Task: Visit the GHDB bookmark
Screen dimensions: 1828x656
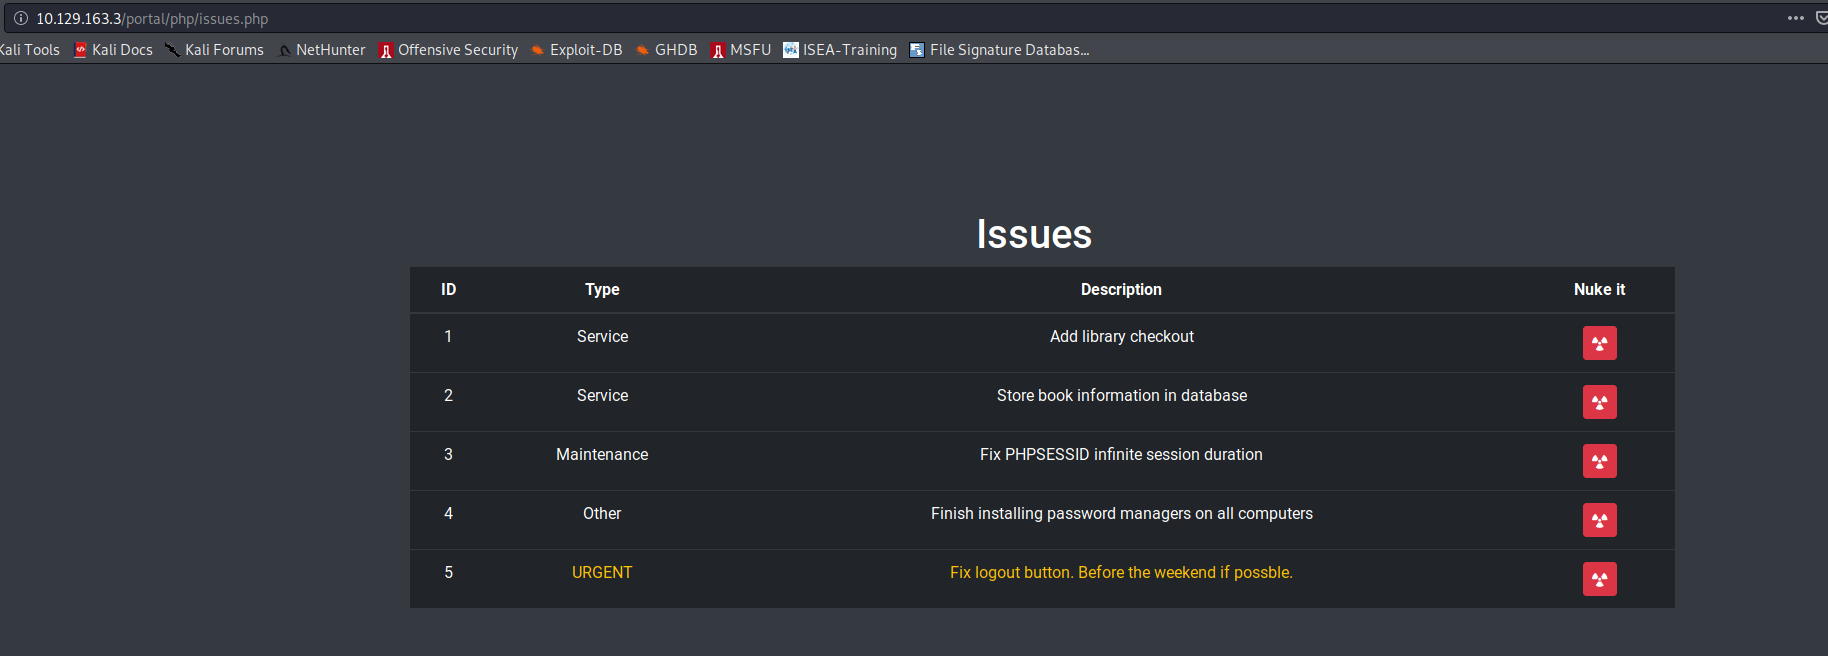Action: 666,50
